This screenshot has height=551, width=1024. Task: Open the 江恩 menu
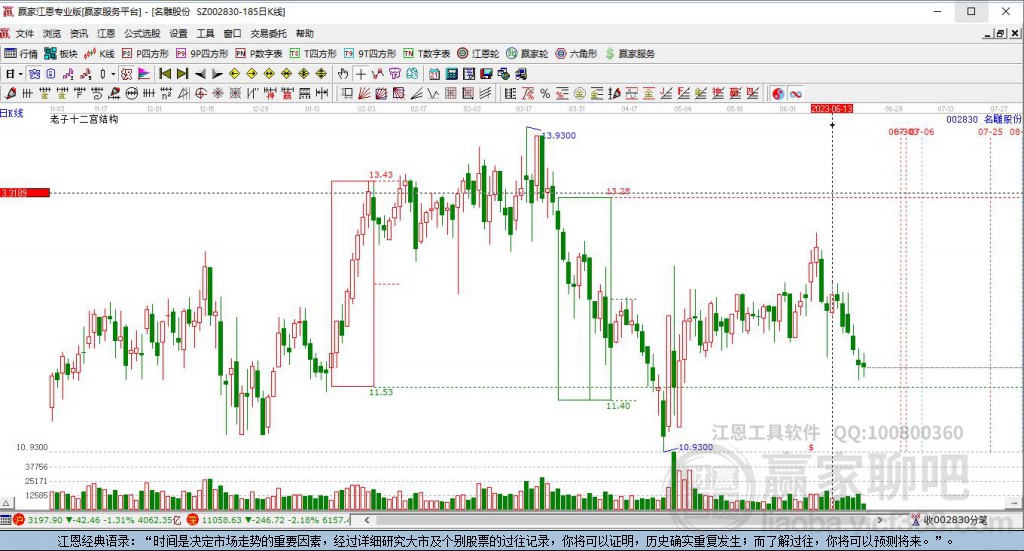pyautogui.click(x=106, y=33)
